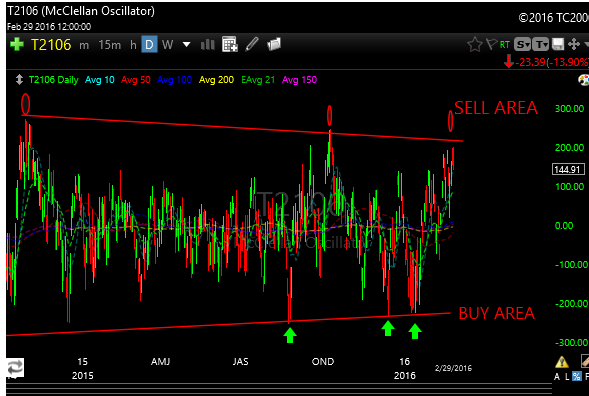Image resolution: width=589 pixels, height=396 pixels.
Task: Click the yellow warning triangle icon
Action: click(x=562, y=362)
